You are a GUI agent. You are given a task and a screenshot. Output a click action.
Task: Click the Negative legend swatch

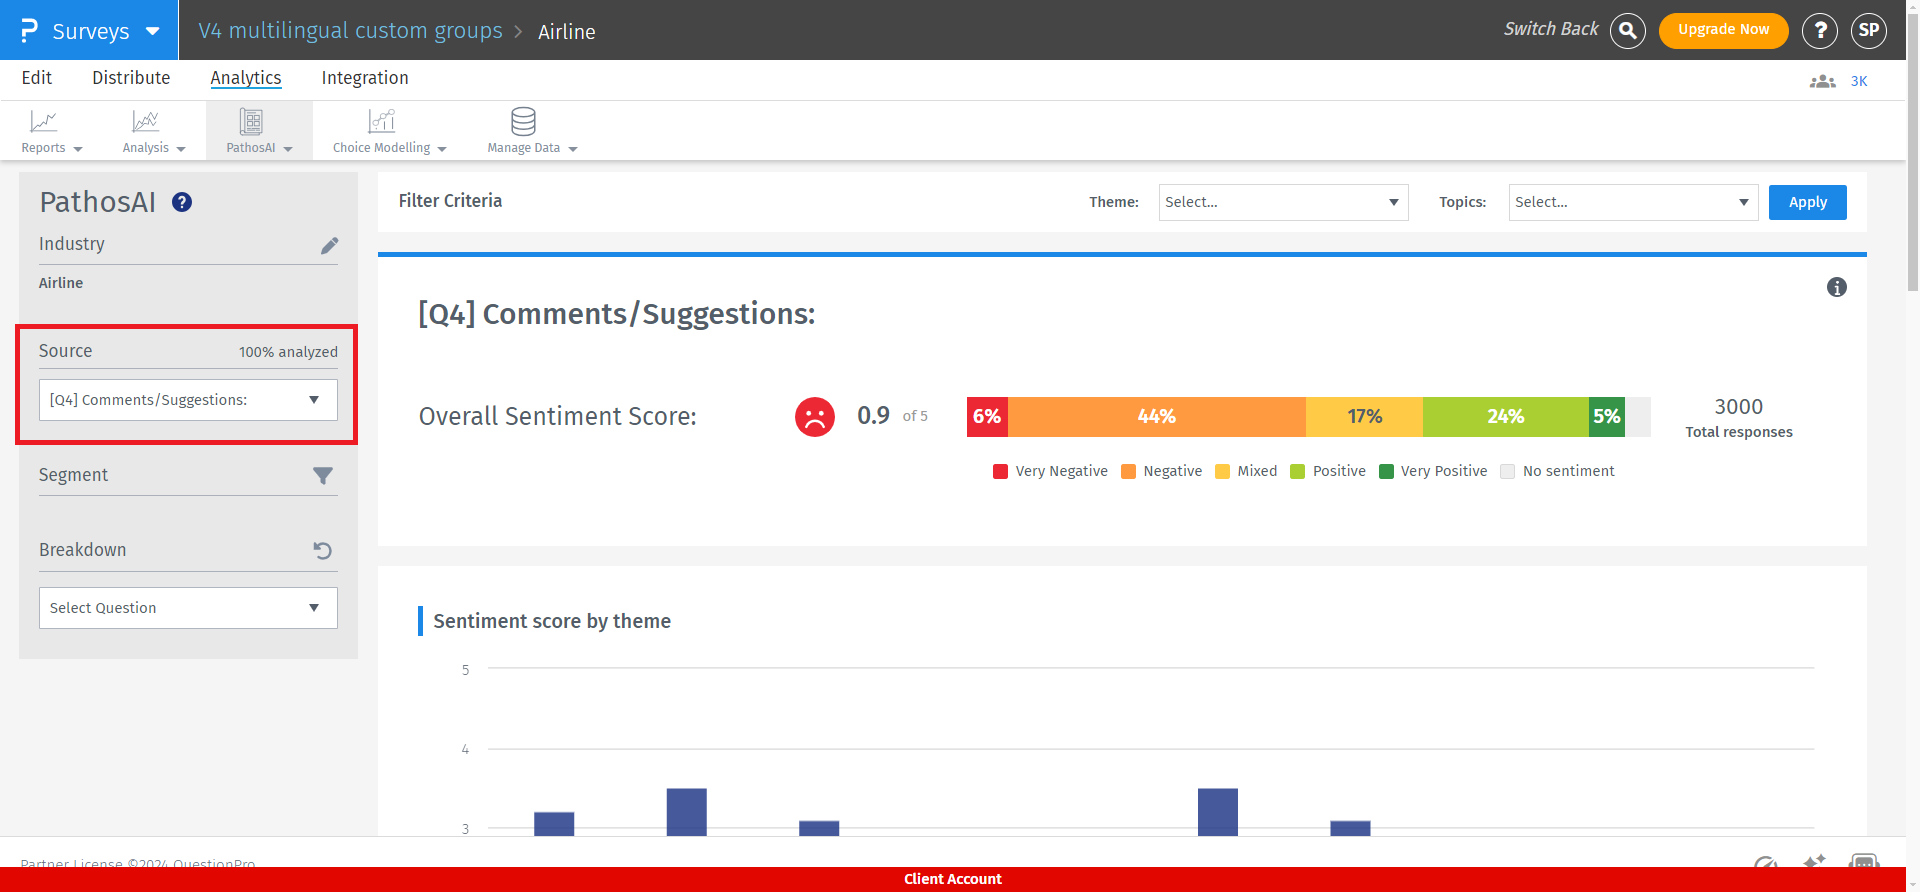(x=1128, y=472)
